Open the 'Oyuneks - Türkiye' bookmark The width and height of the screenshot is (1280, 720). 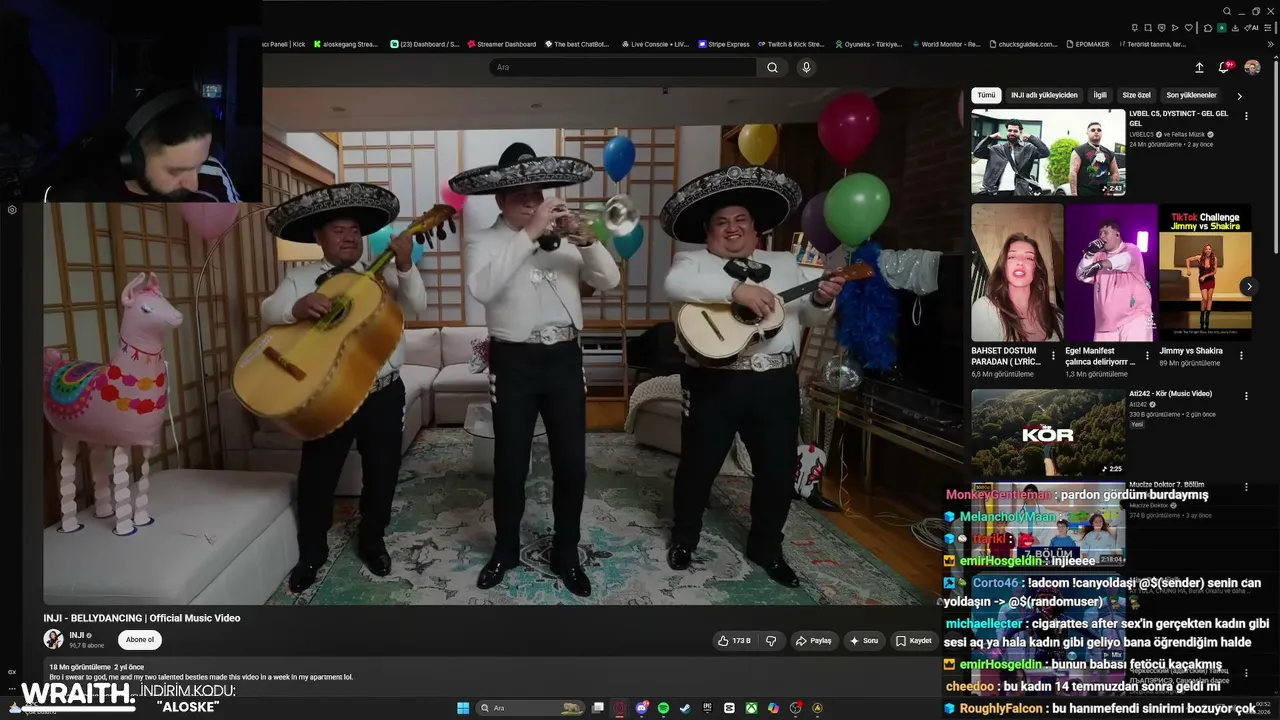tap(867, 44)
